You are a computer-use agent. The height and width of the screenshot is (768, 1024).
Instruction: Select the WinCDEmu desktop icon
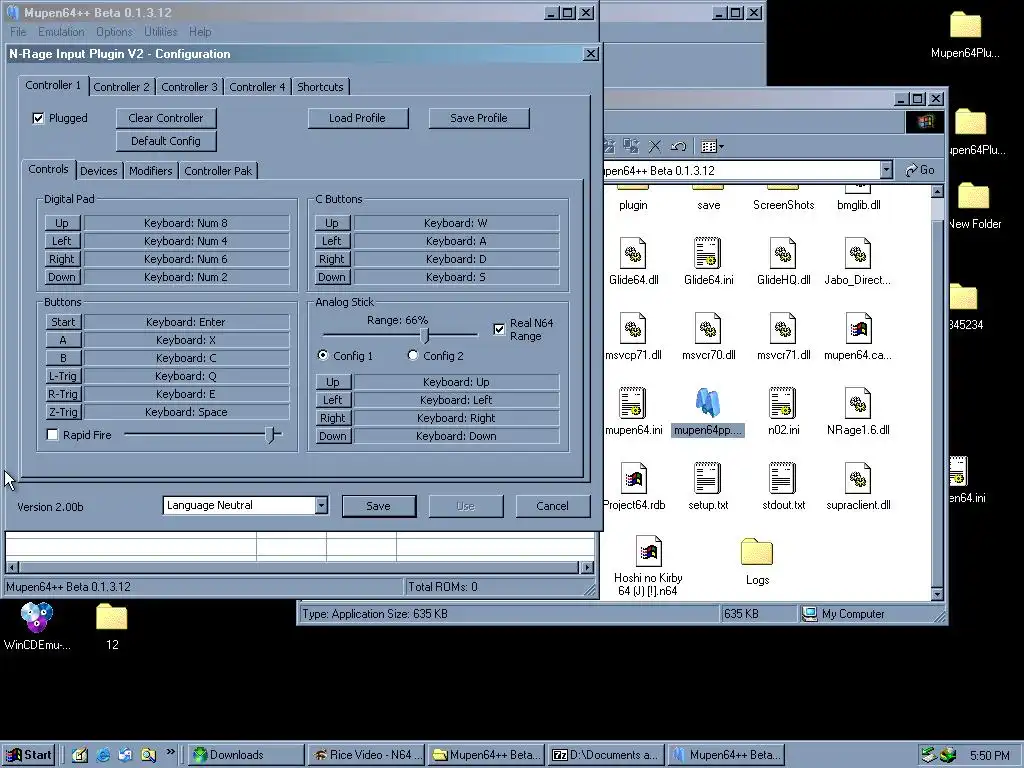(37, 617)
